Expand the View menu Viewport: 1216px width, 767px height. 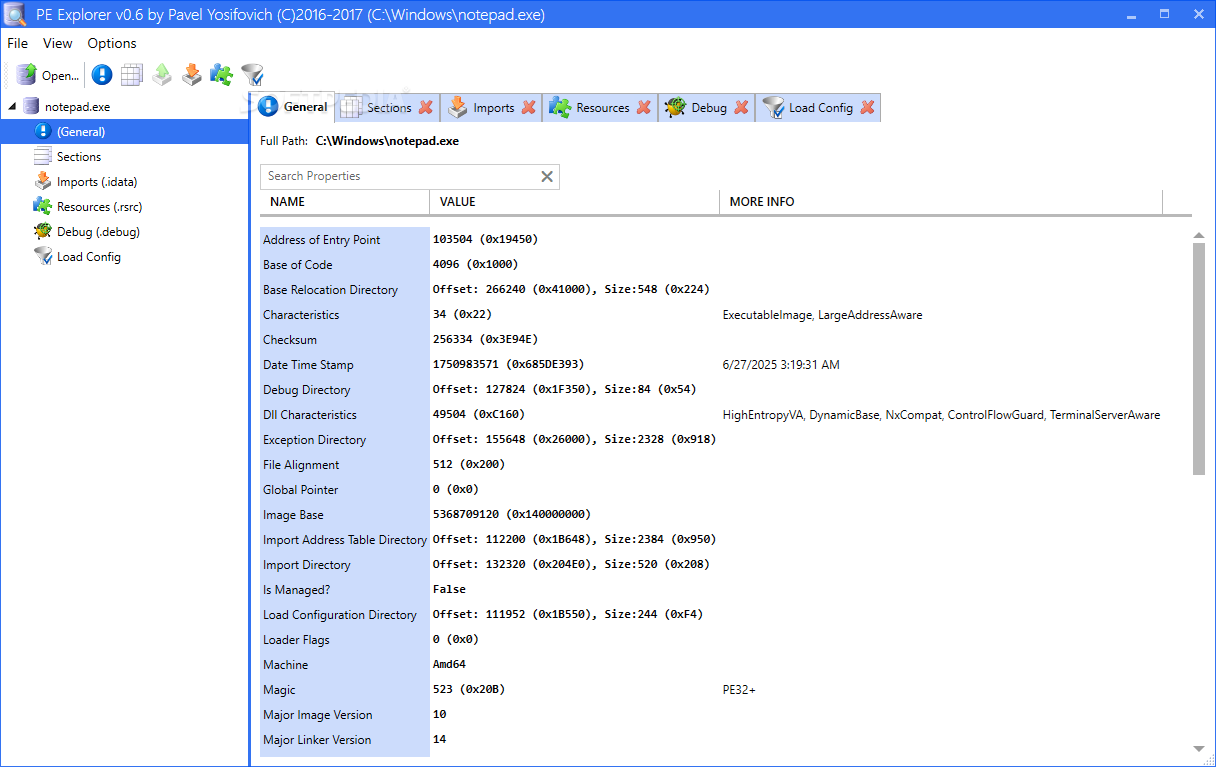(x=57, y=43)
